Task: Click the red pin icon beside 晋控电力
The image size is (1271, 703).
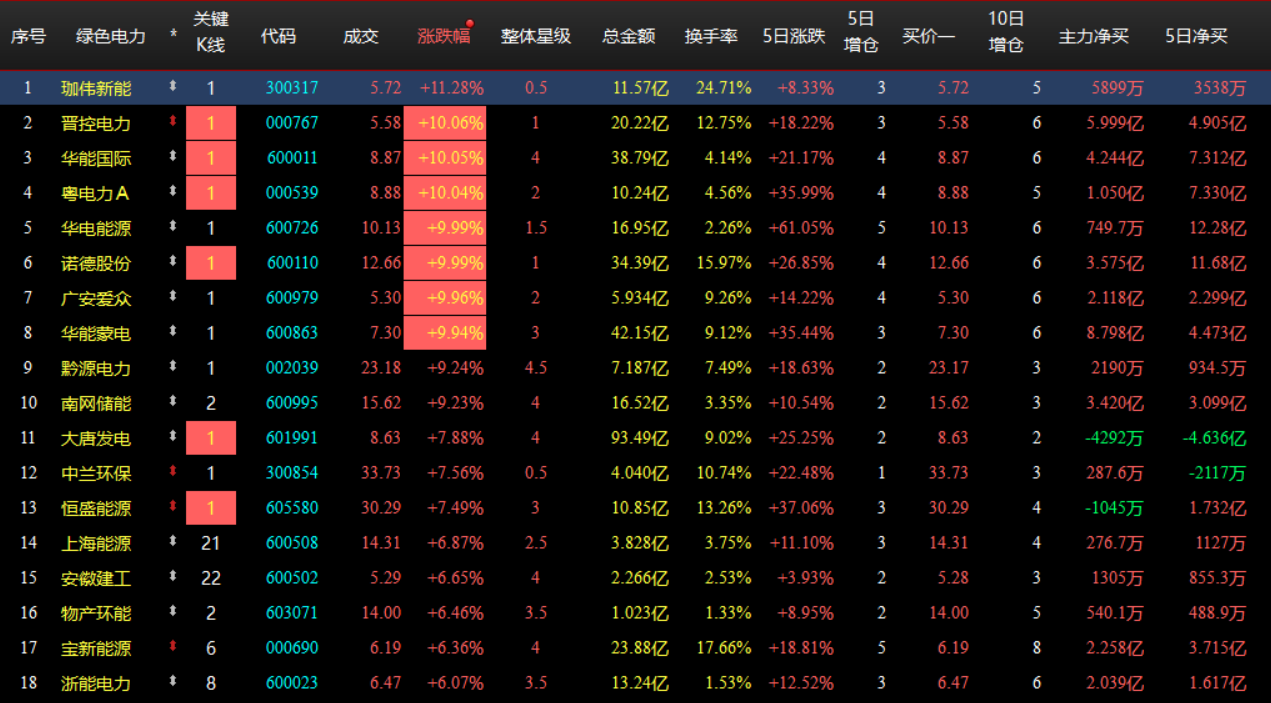Action: (x=173, y=123)
